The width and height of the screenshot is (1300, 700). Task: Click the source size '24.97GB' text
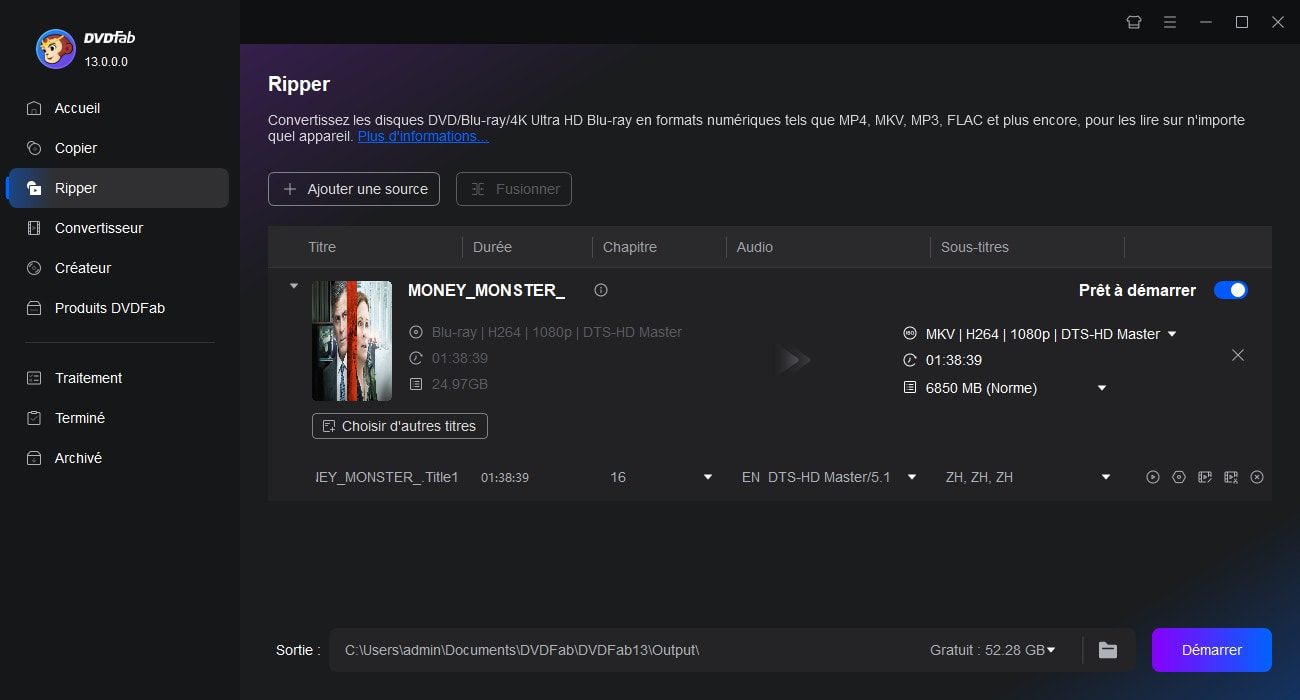pyautogui.click(x=460, y=384)
